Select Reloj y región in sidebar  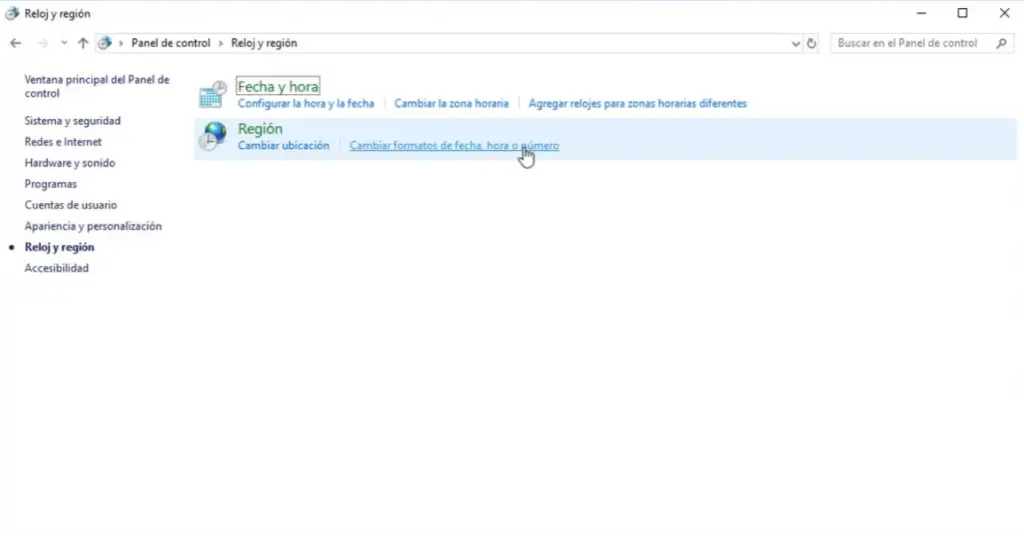pyautogui.click(x=59, y=247)
